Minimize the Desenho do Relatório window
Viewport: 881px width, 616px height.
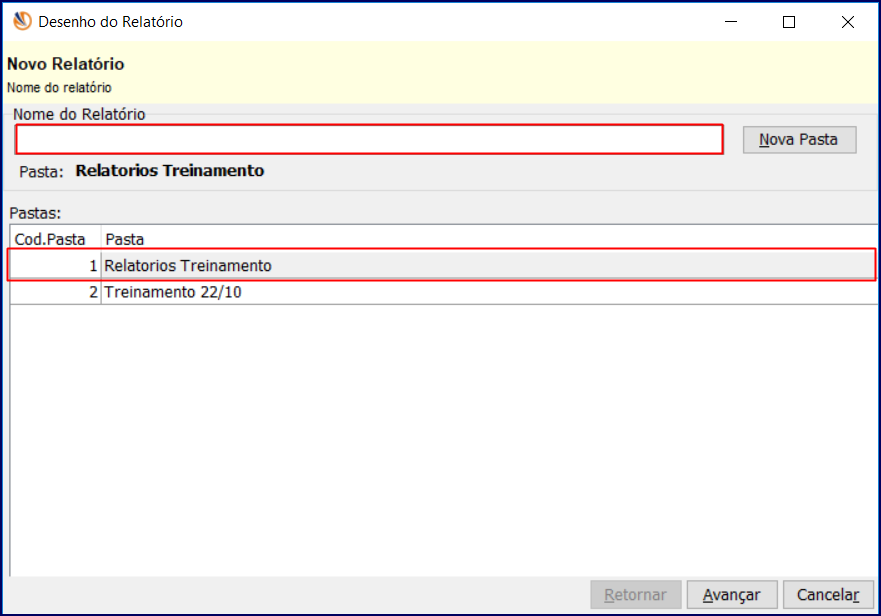click(x=731, y=21)
